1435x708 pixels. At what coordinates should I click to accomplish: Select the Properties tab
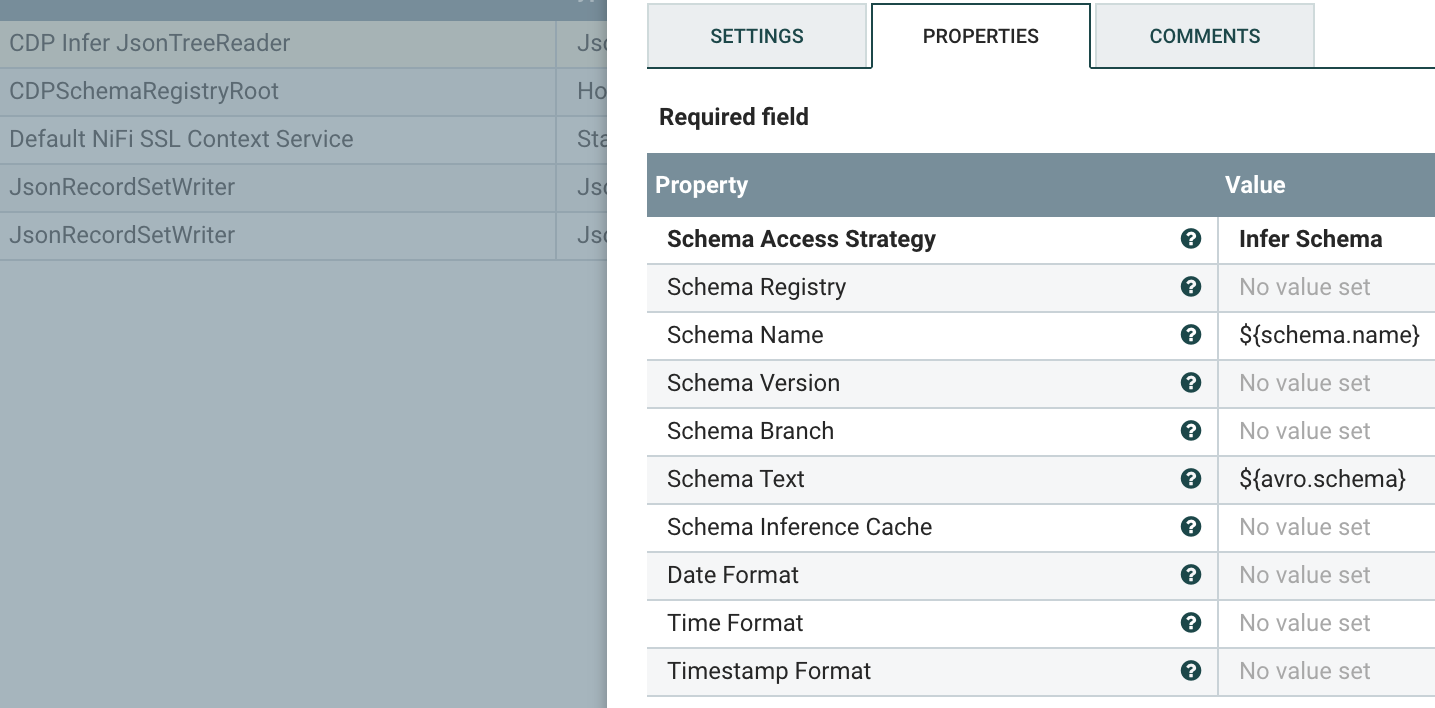tap(980, 36)
